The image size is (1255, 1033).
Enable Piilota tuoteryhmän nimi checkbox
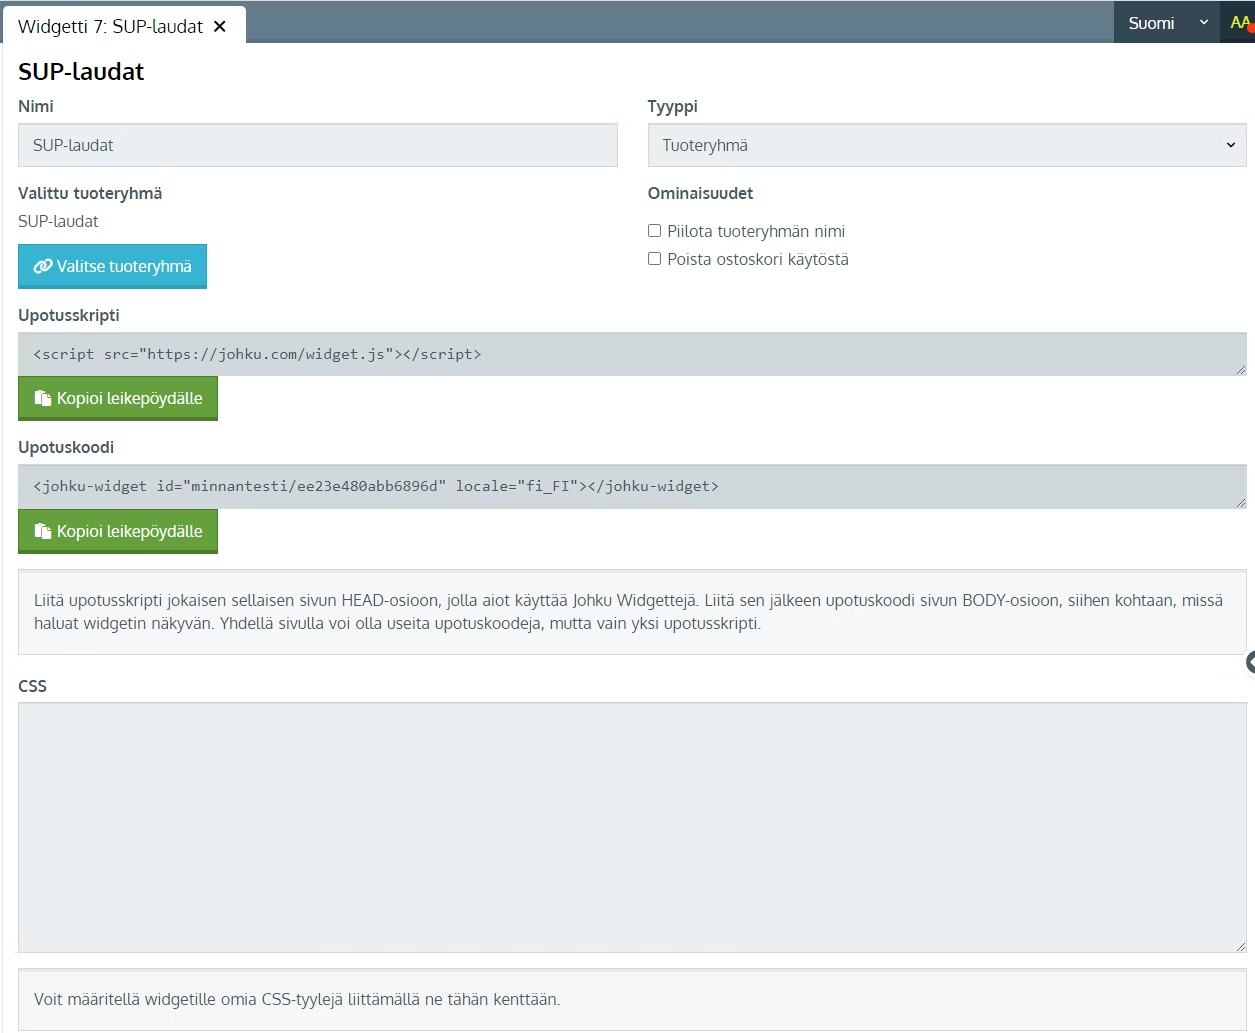[655, 231]
